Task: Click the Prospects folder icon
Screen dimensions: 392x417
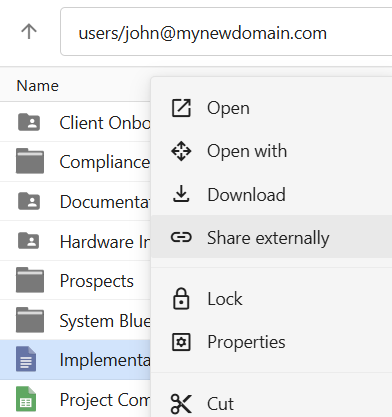Action: 30,280
